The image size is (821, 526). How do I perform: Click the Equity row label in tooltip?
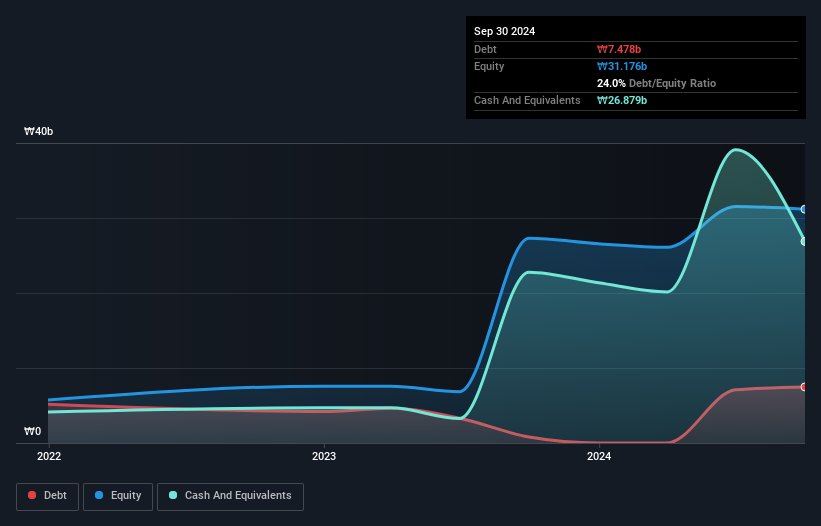point(489,66)
